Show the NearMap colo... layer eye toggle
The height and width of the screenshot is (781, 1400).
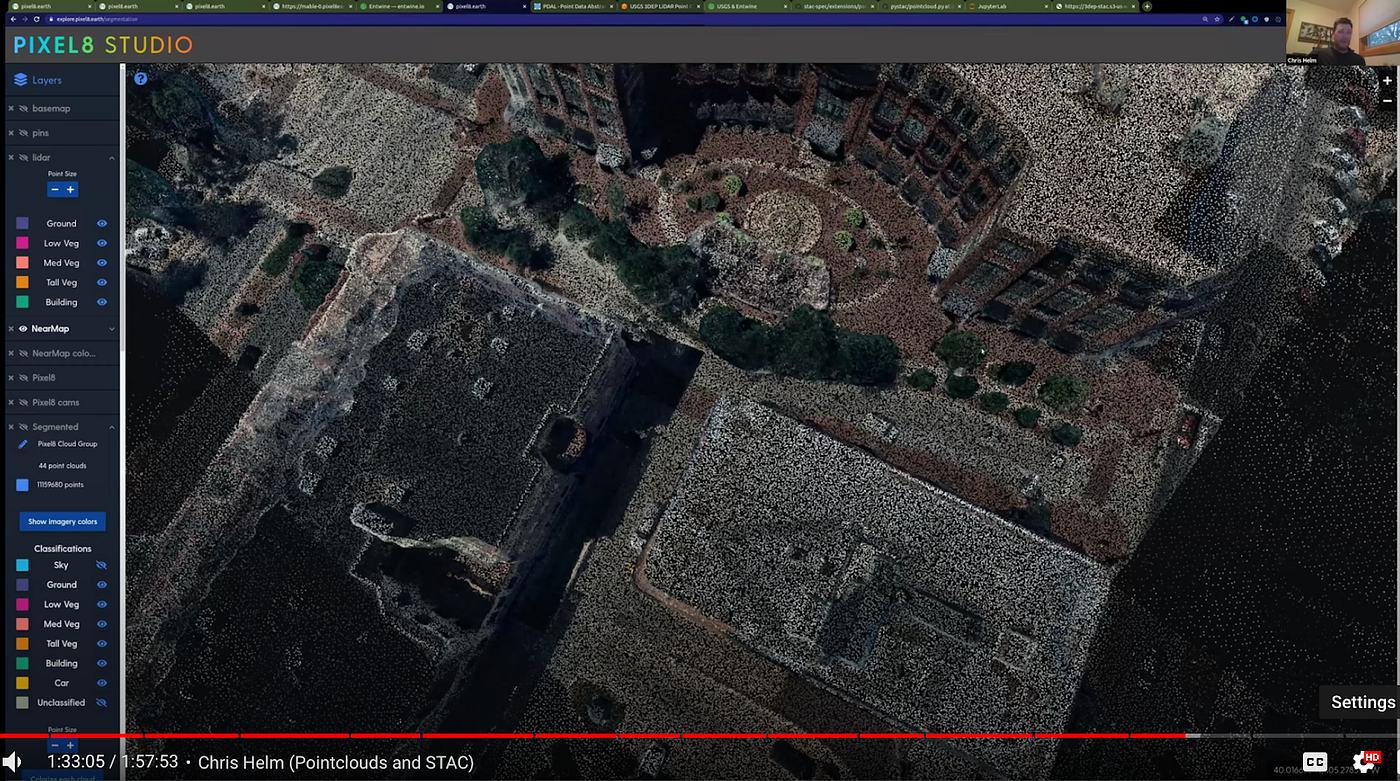click(x=23, y=353)
